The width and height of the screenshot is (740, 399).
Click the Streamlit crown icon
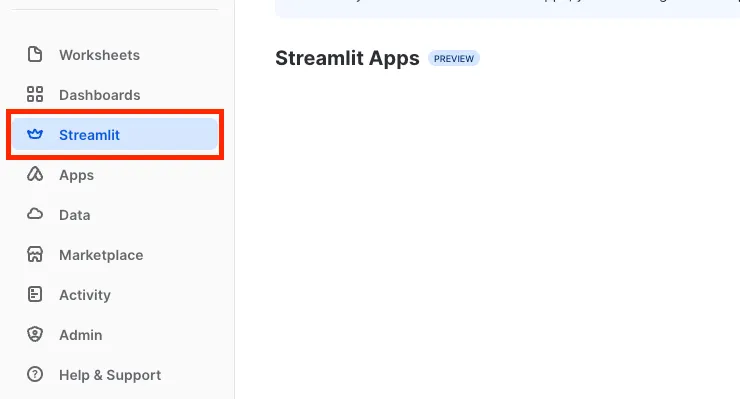tap(35, 135)
